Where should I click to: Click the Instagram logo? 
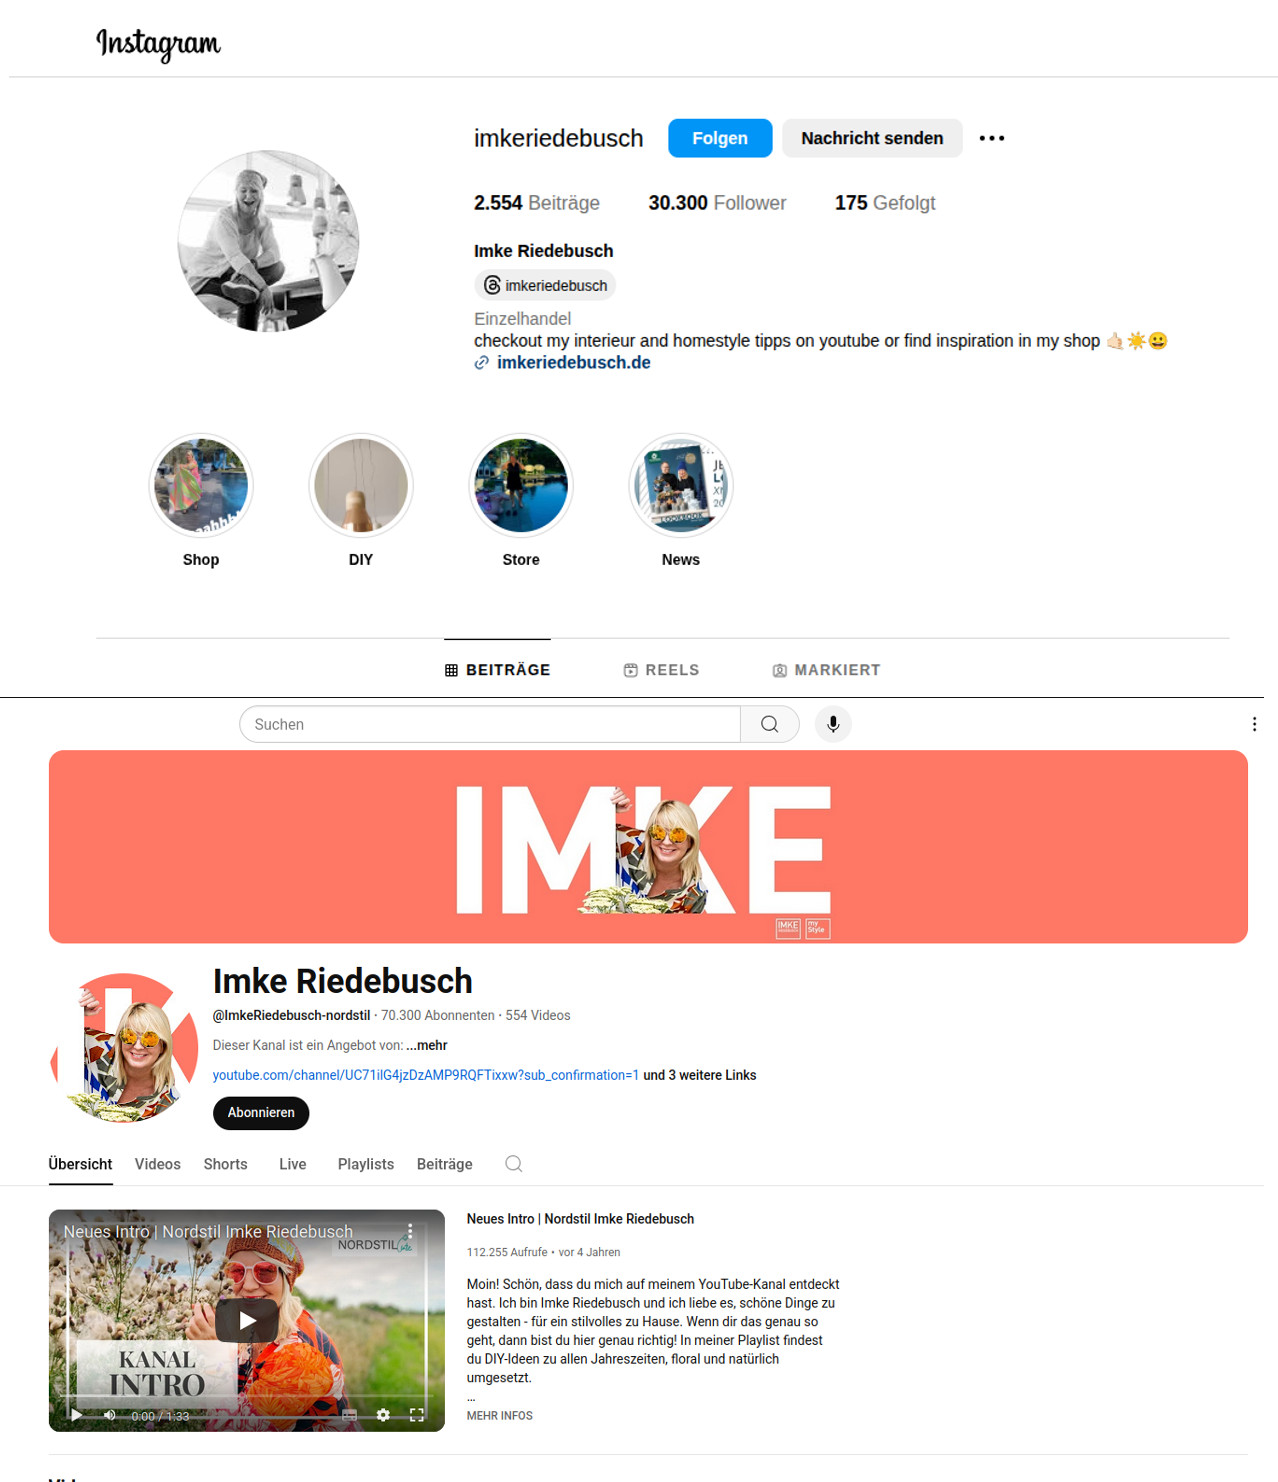point(158,43)
